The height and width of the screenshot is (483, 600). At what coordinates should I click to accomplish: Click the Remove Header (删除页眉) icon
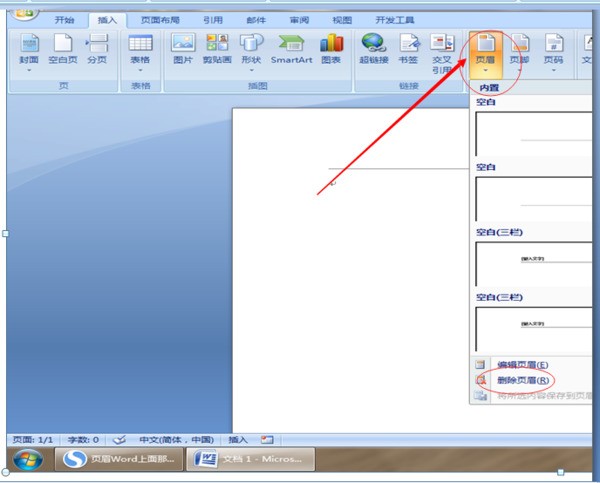click(480, 380)
